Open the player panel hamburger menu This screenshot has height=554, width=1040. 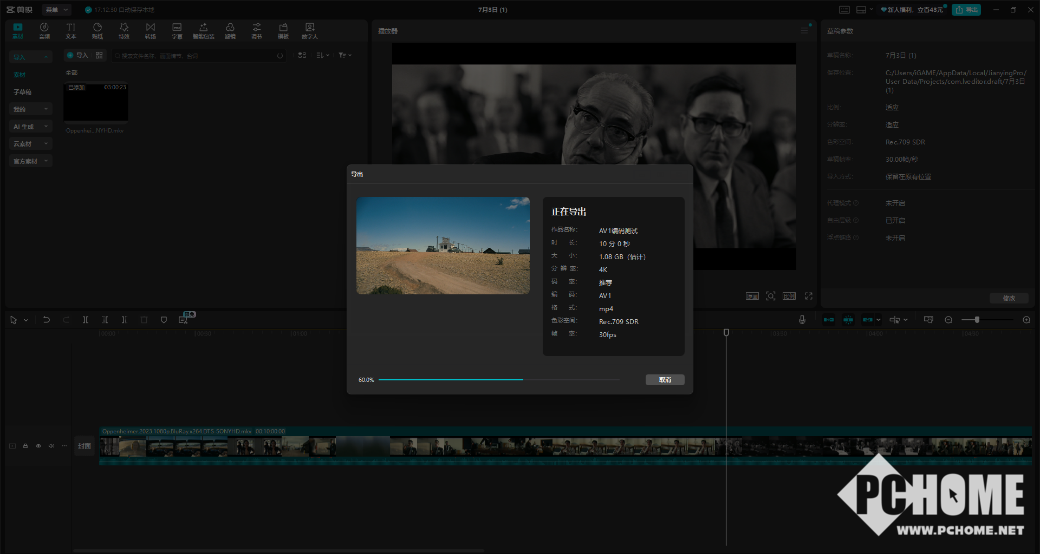tap(805, 31)
